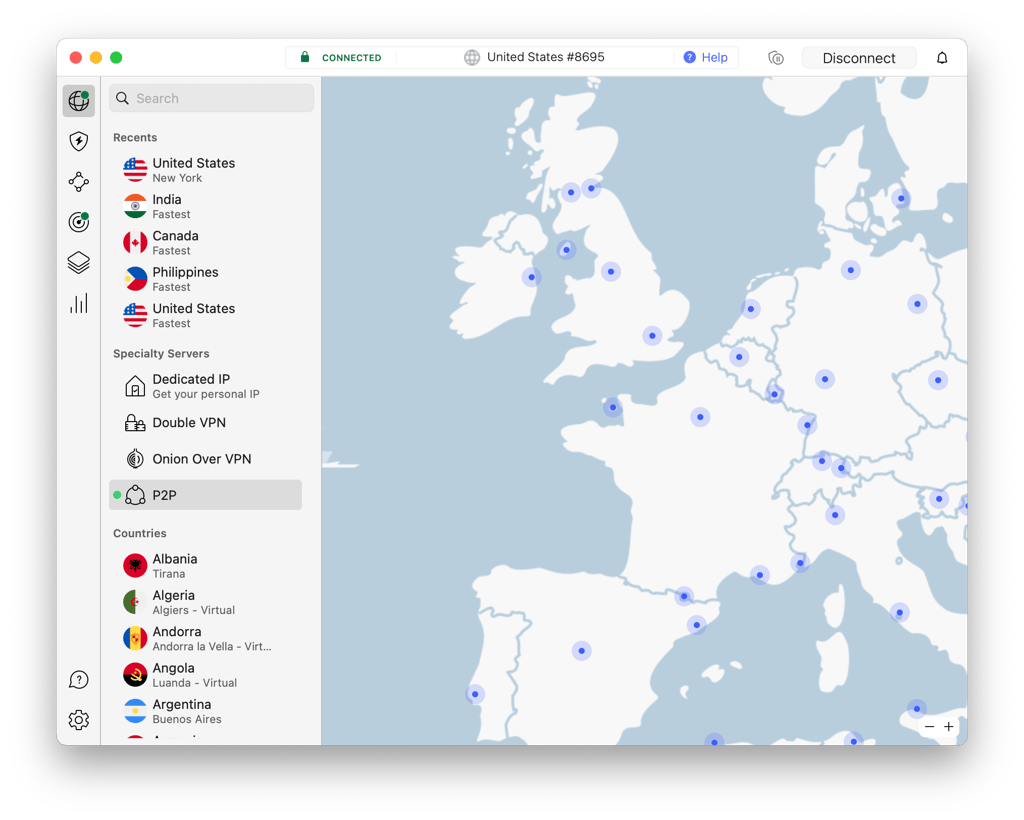Open the Help link in title bar

click(x=705, y=57)
